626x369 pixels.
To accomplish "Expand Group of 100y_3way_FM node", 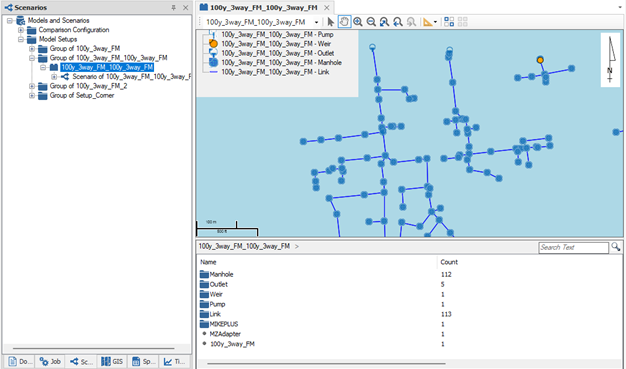I will pos(32,49).
